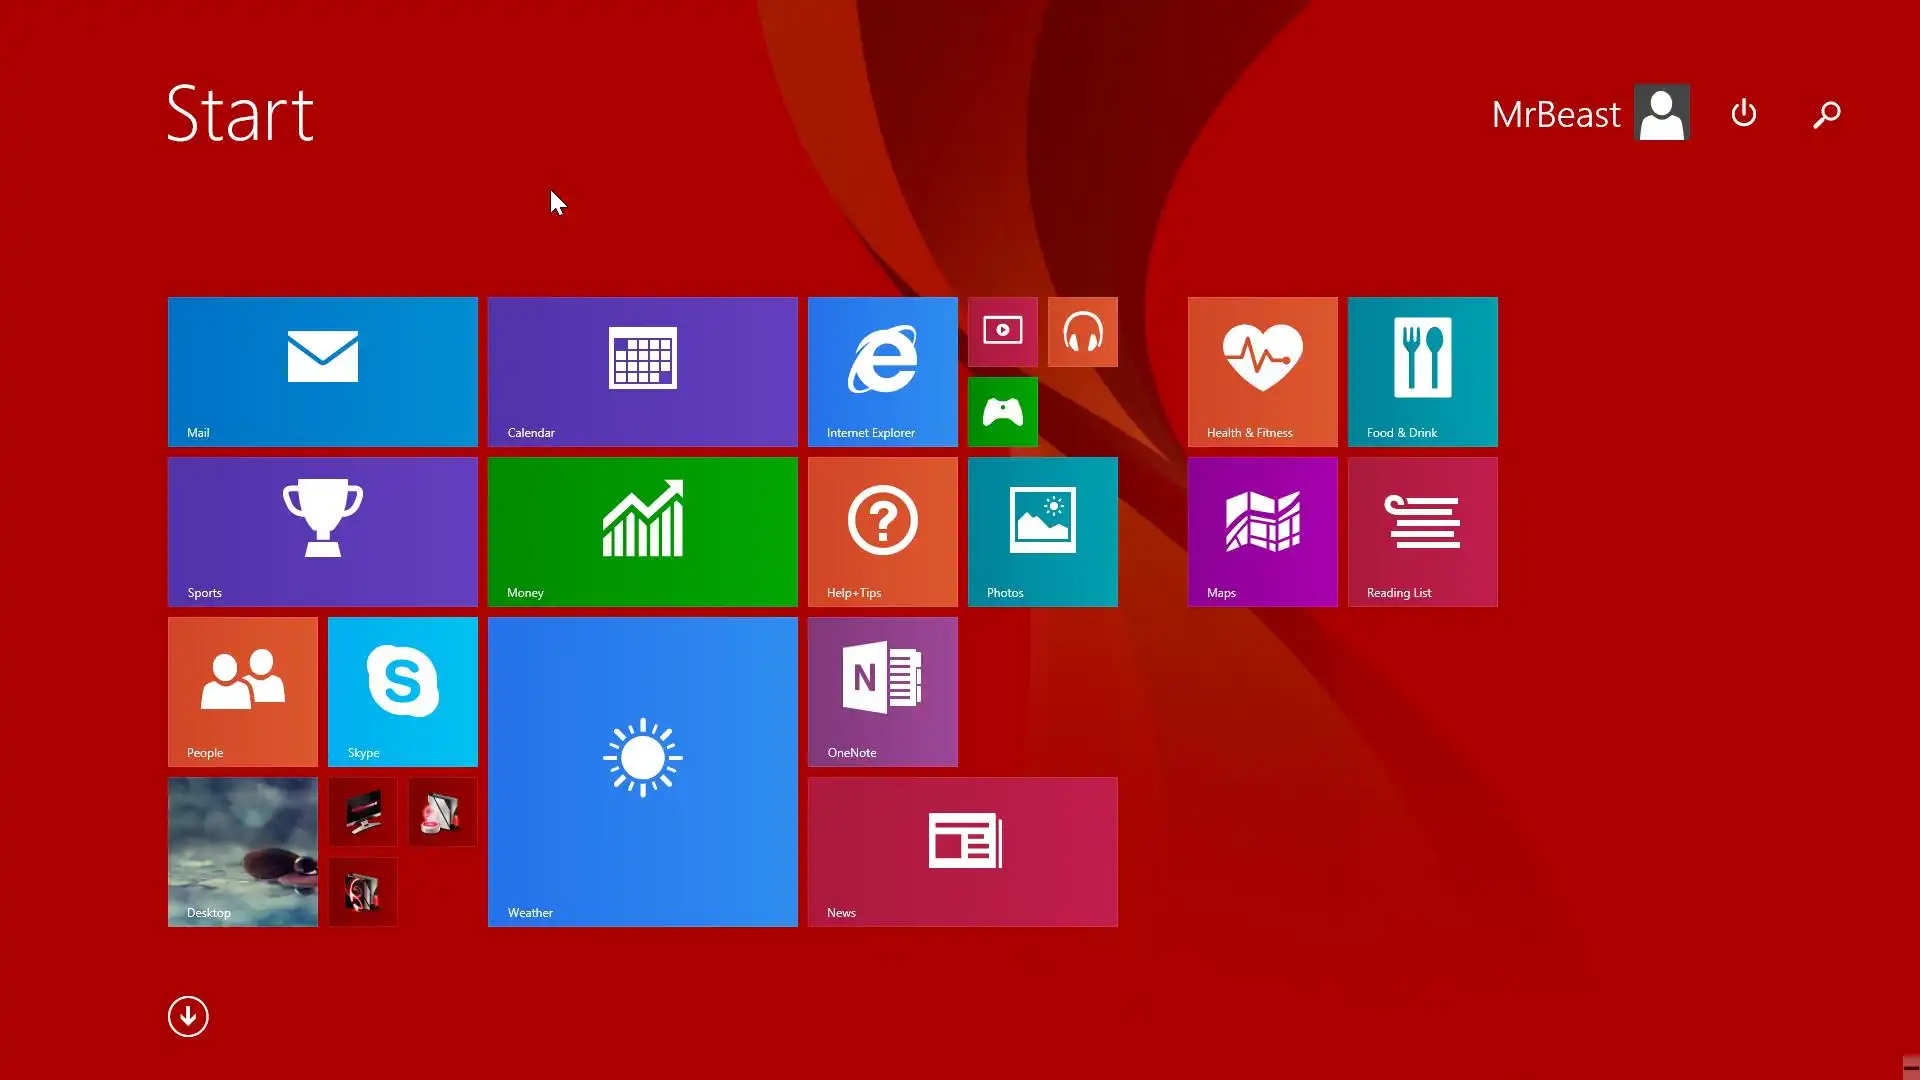The width and height of the screenshot is (1920, 1080).
Task: Open the Weather live tile
Action: pos(642,771)
